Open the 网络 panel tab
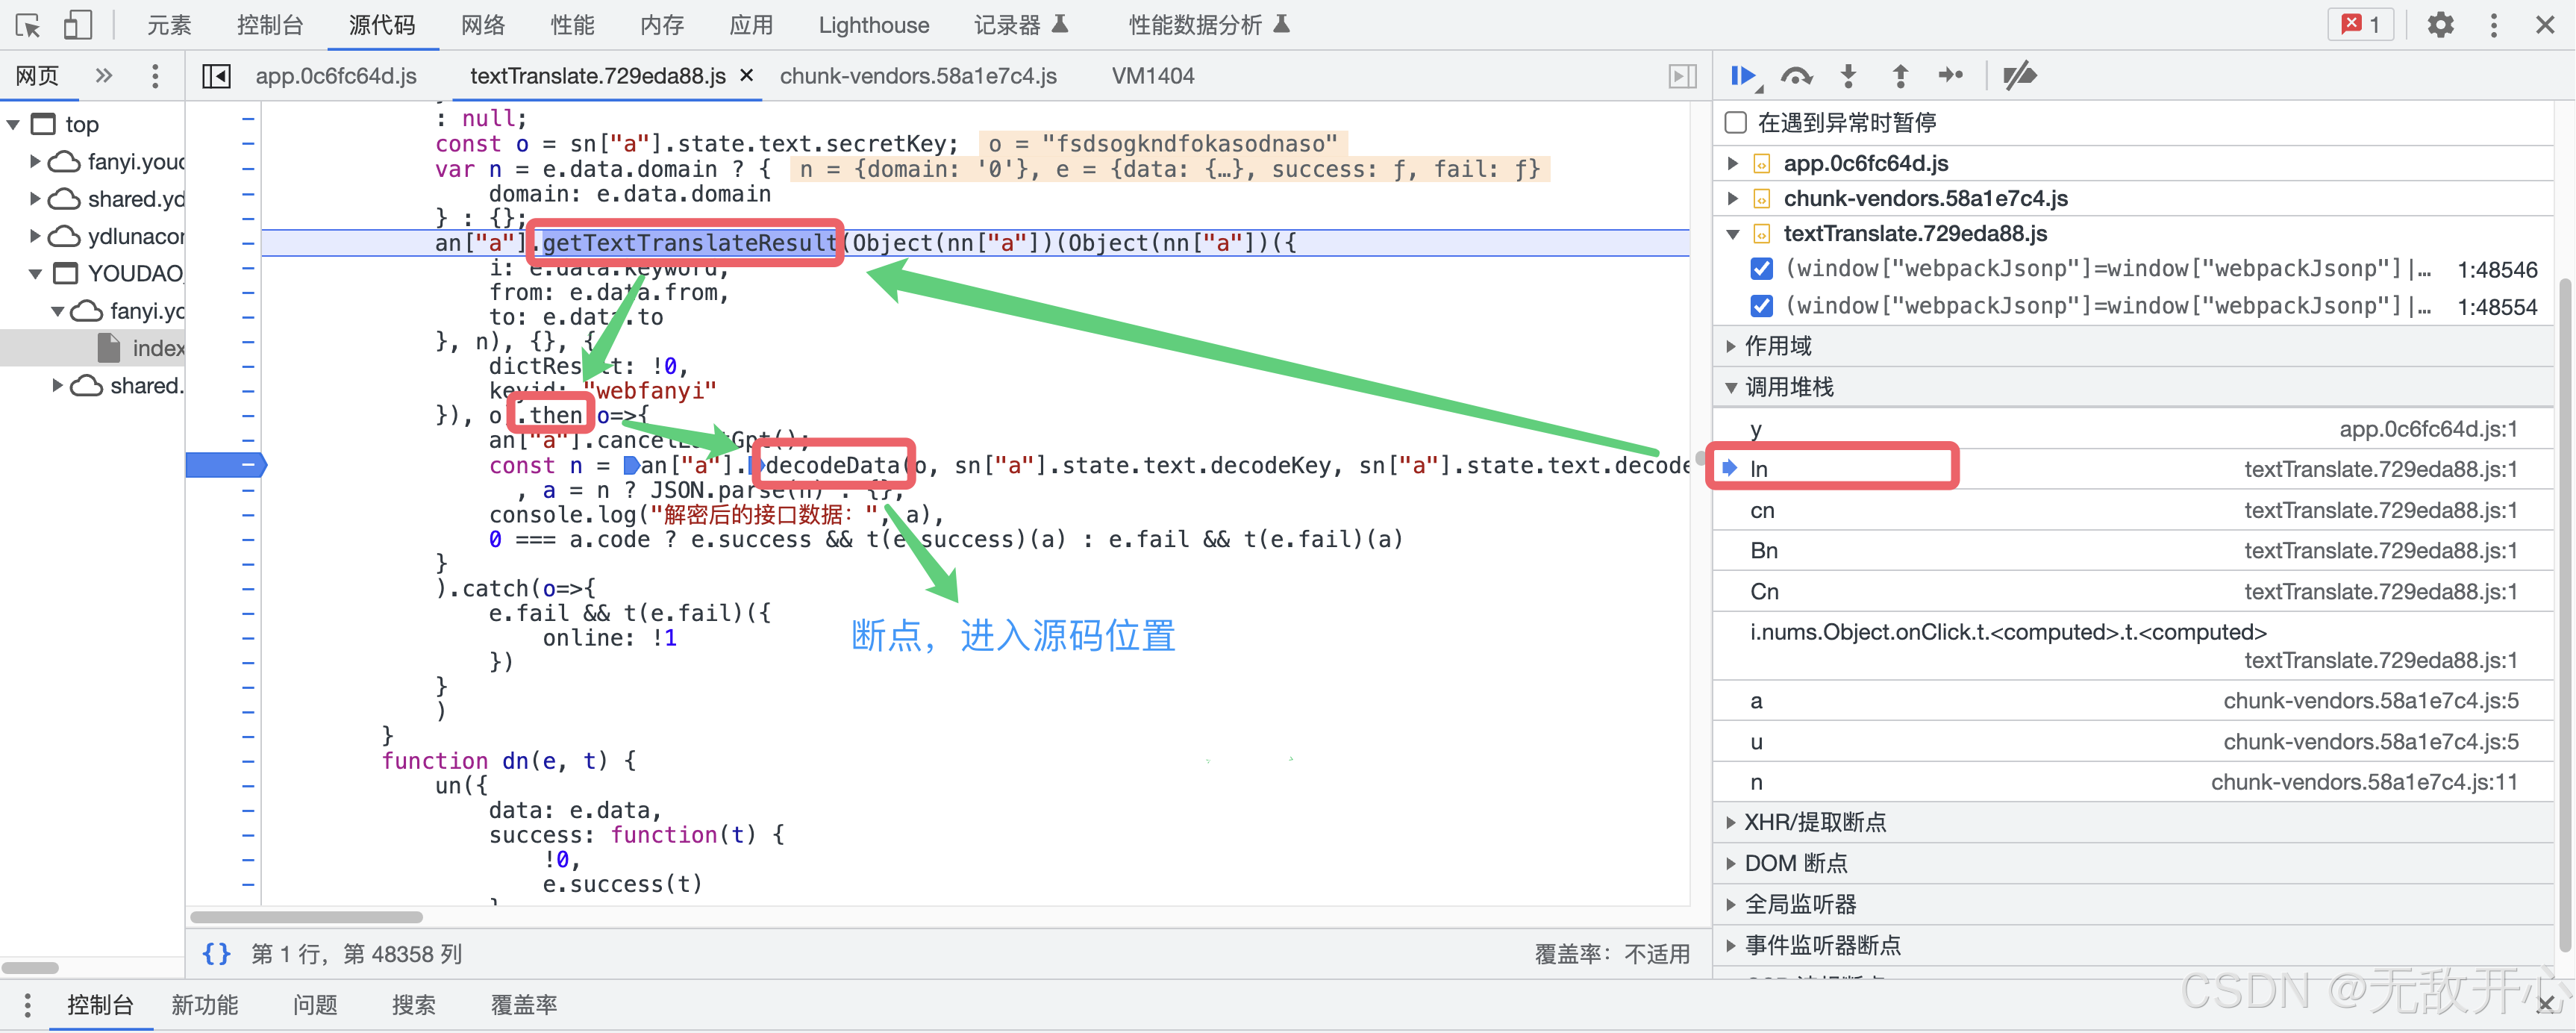The height and width of the screenshot is (1033, 2576). (x=483, y=25)
